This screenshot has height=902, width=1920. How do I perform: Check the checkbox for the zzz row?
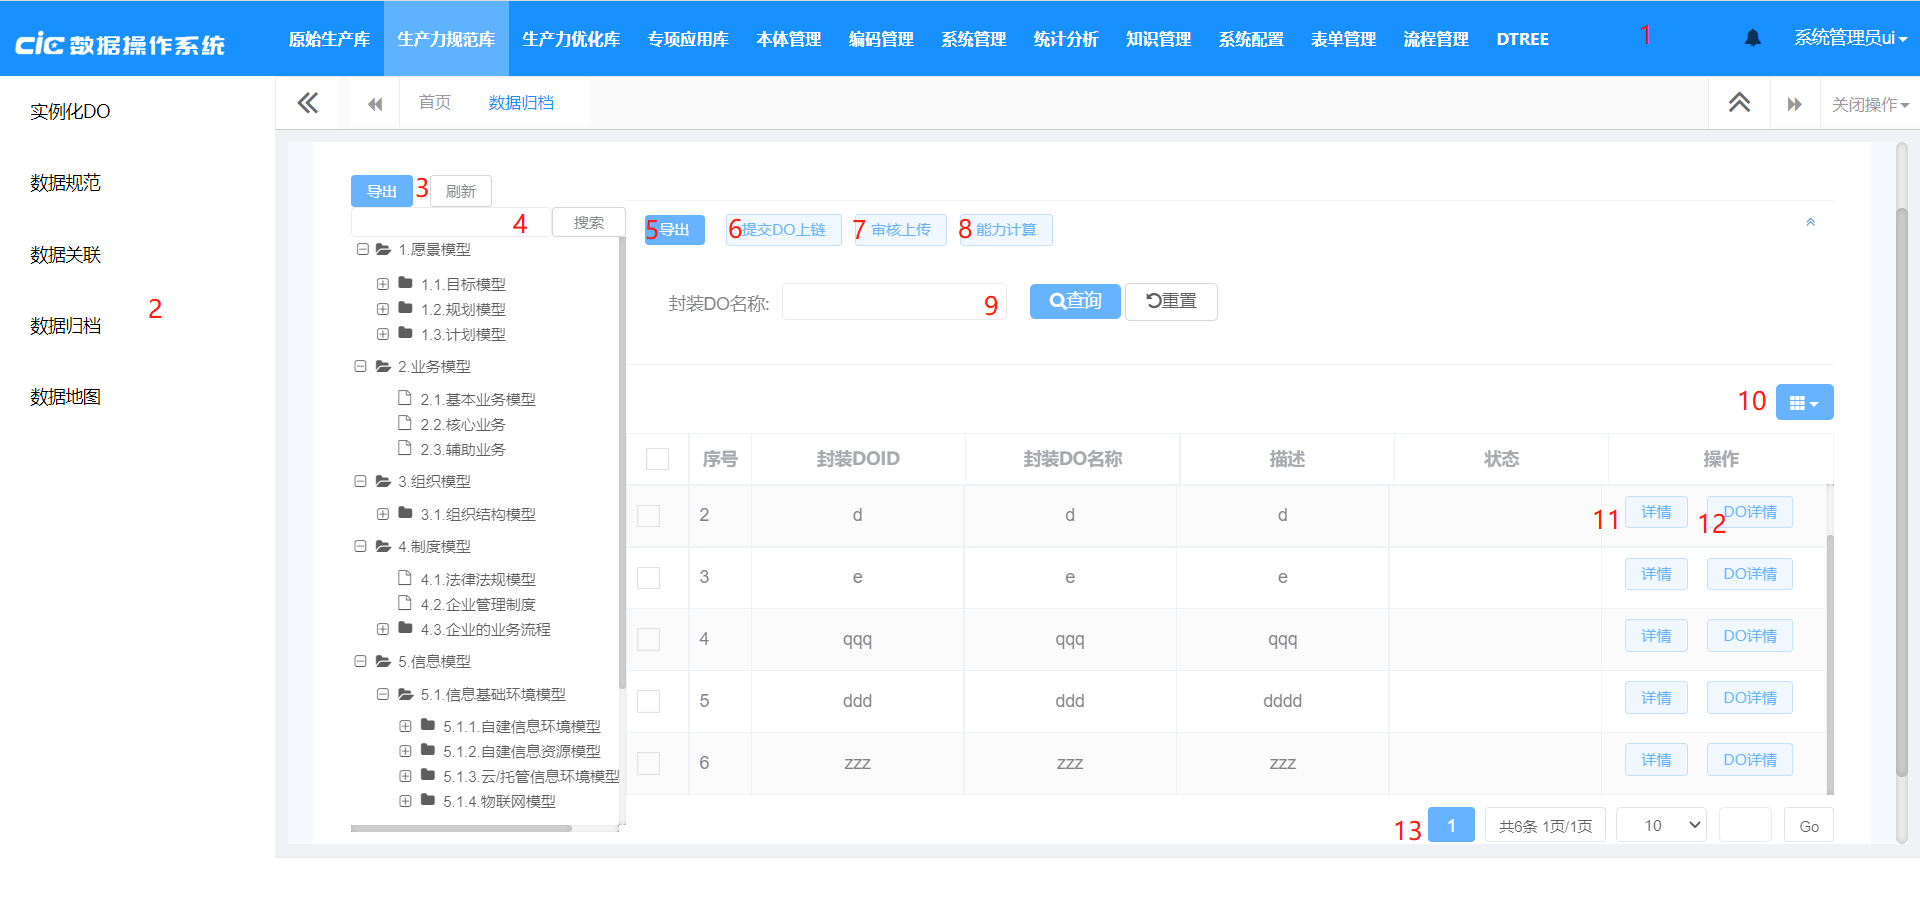click(x=648, y=763)
